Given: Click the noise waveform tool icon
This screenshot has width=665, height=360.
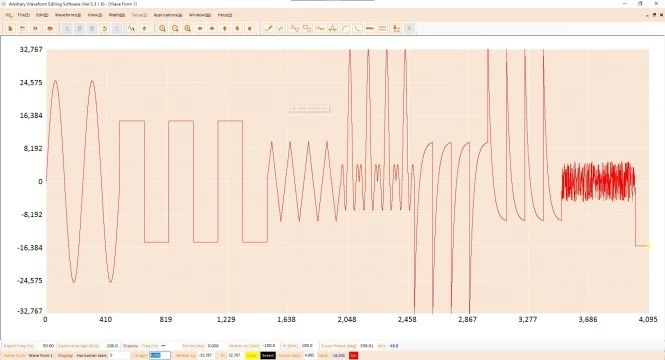Looking at the screenshot, I should click(332, 28).
